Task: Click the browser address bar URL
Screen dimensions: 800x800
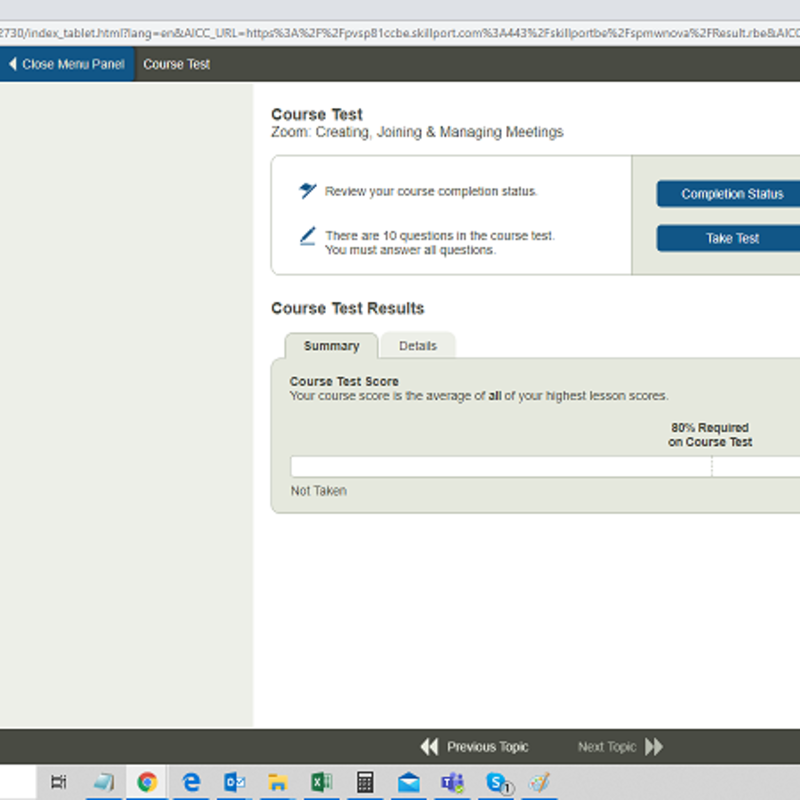Action: point(400,33)
